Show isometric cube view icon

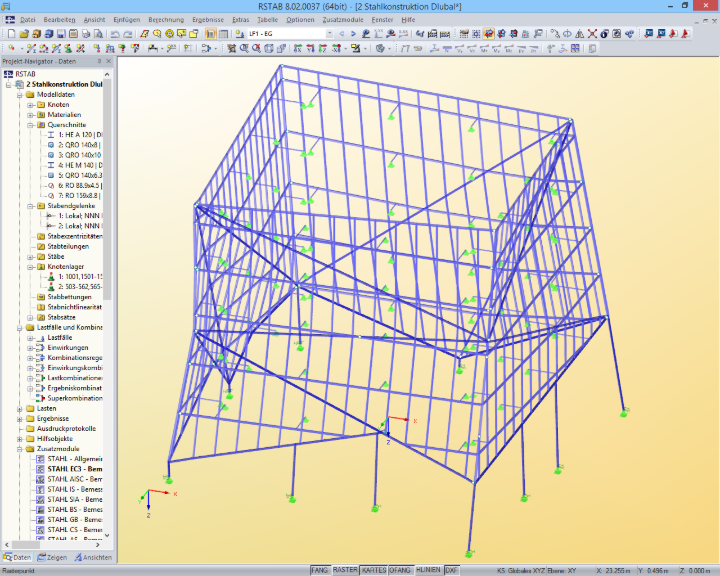point(269,48)
